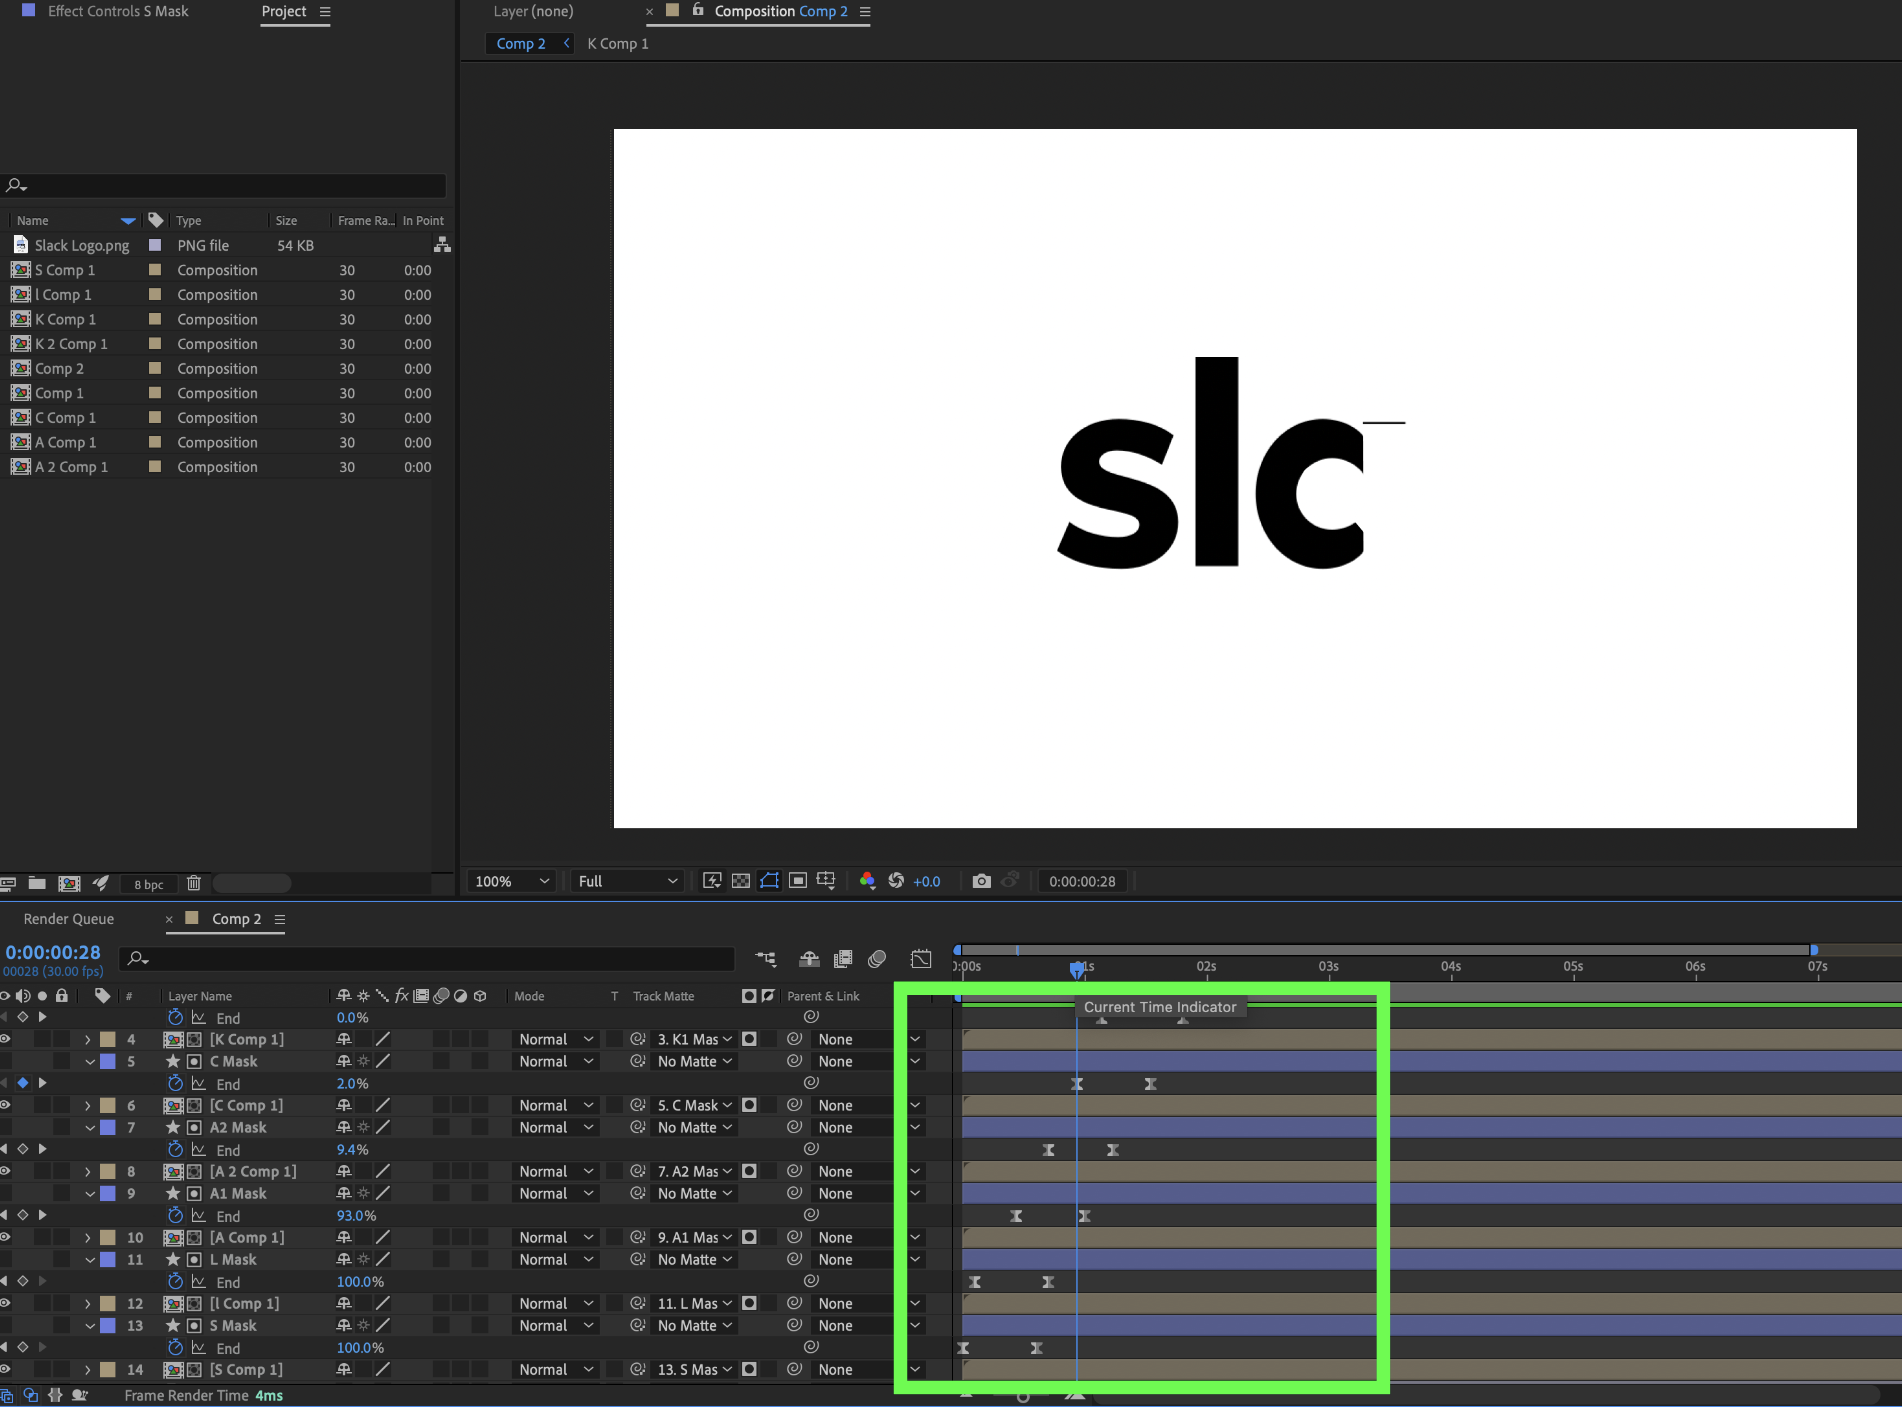Open parent dropdown for A2 Mask layer
1902x1408 pixels.
[868, 1127]
